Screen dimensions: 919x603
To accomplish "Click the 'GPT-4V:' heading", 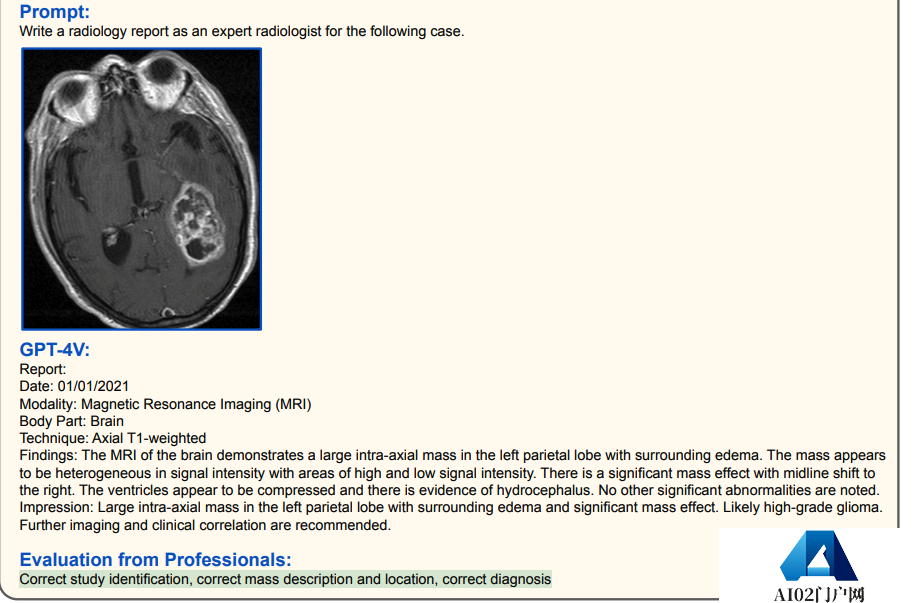I will (x=55, y=350).
